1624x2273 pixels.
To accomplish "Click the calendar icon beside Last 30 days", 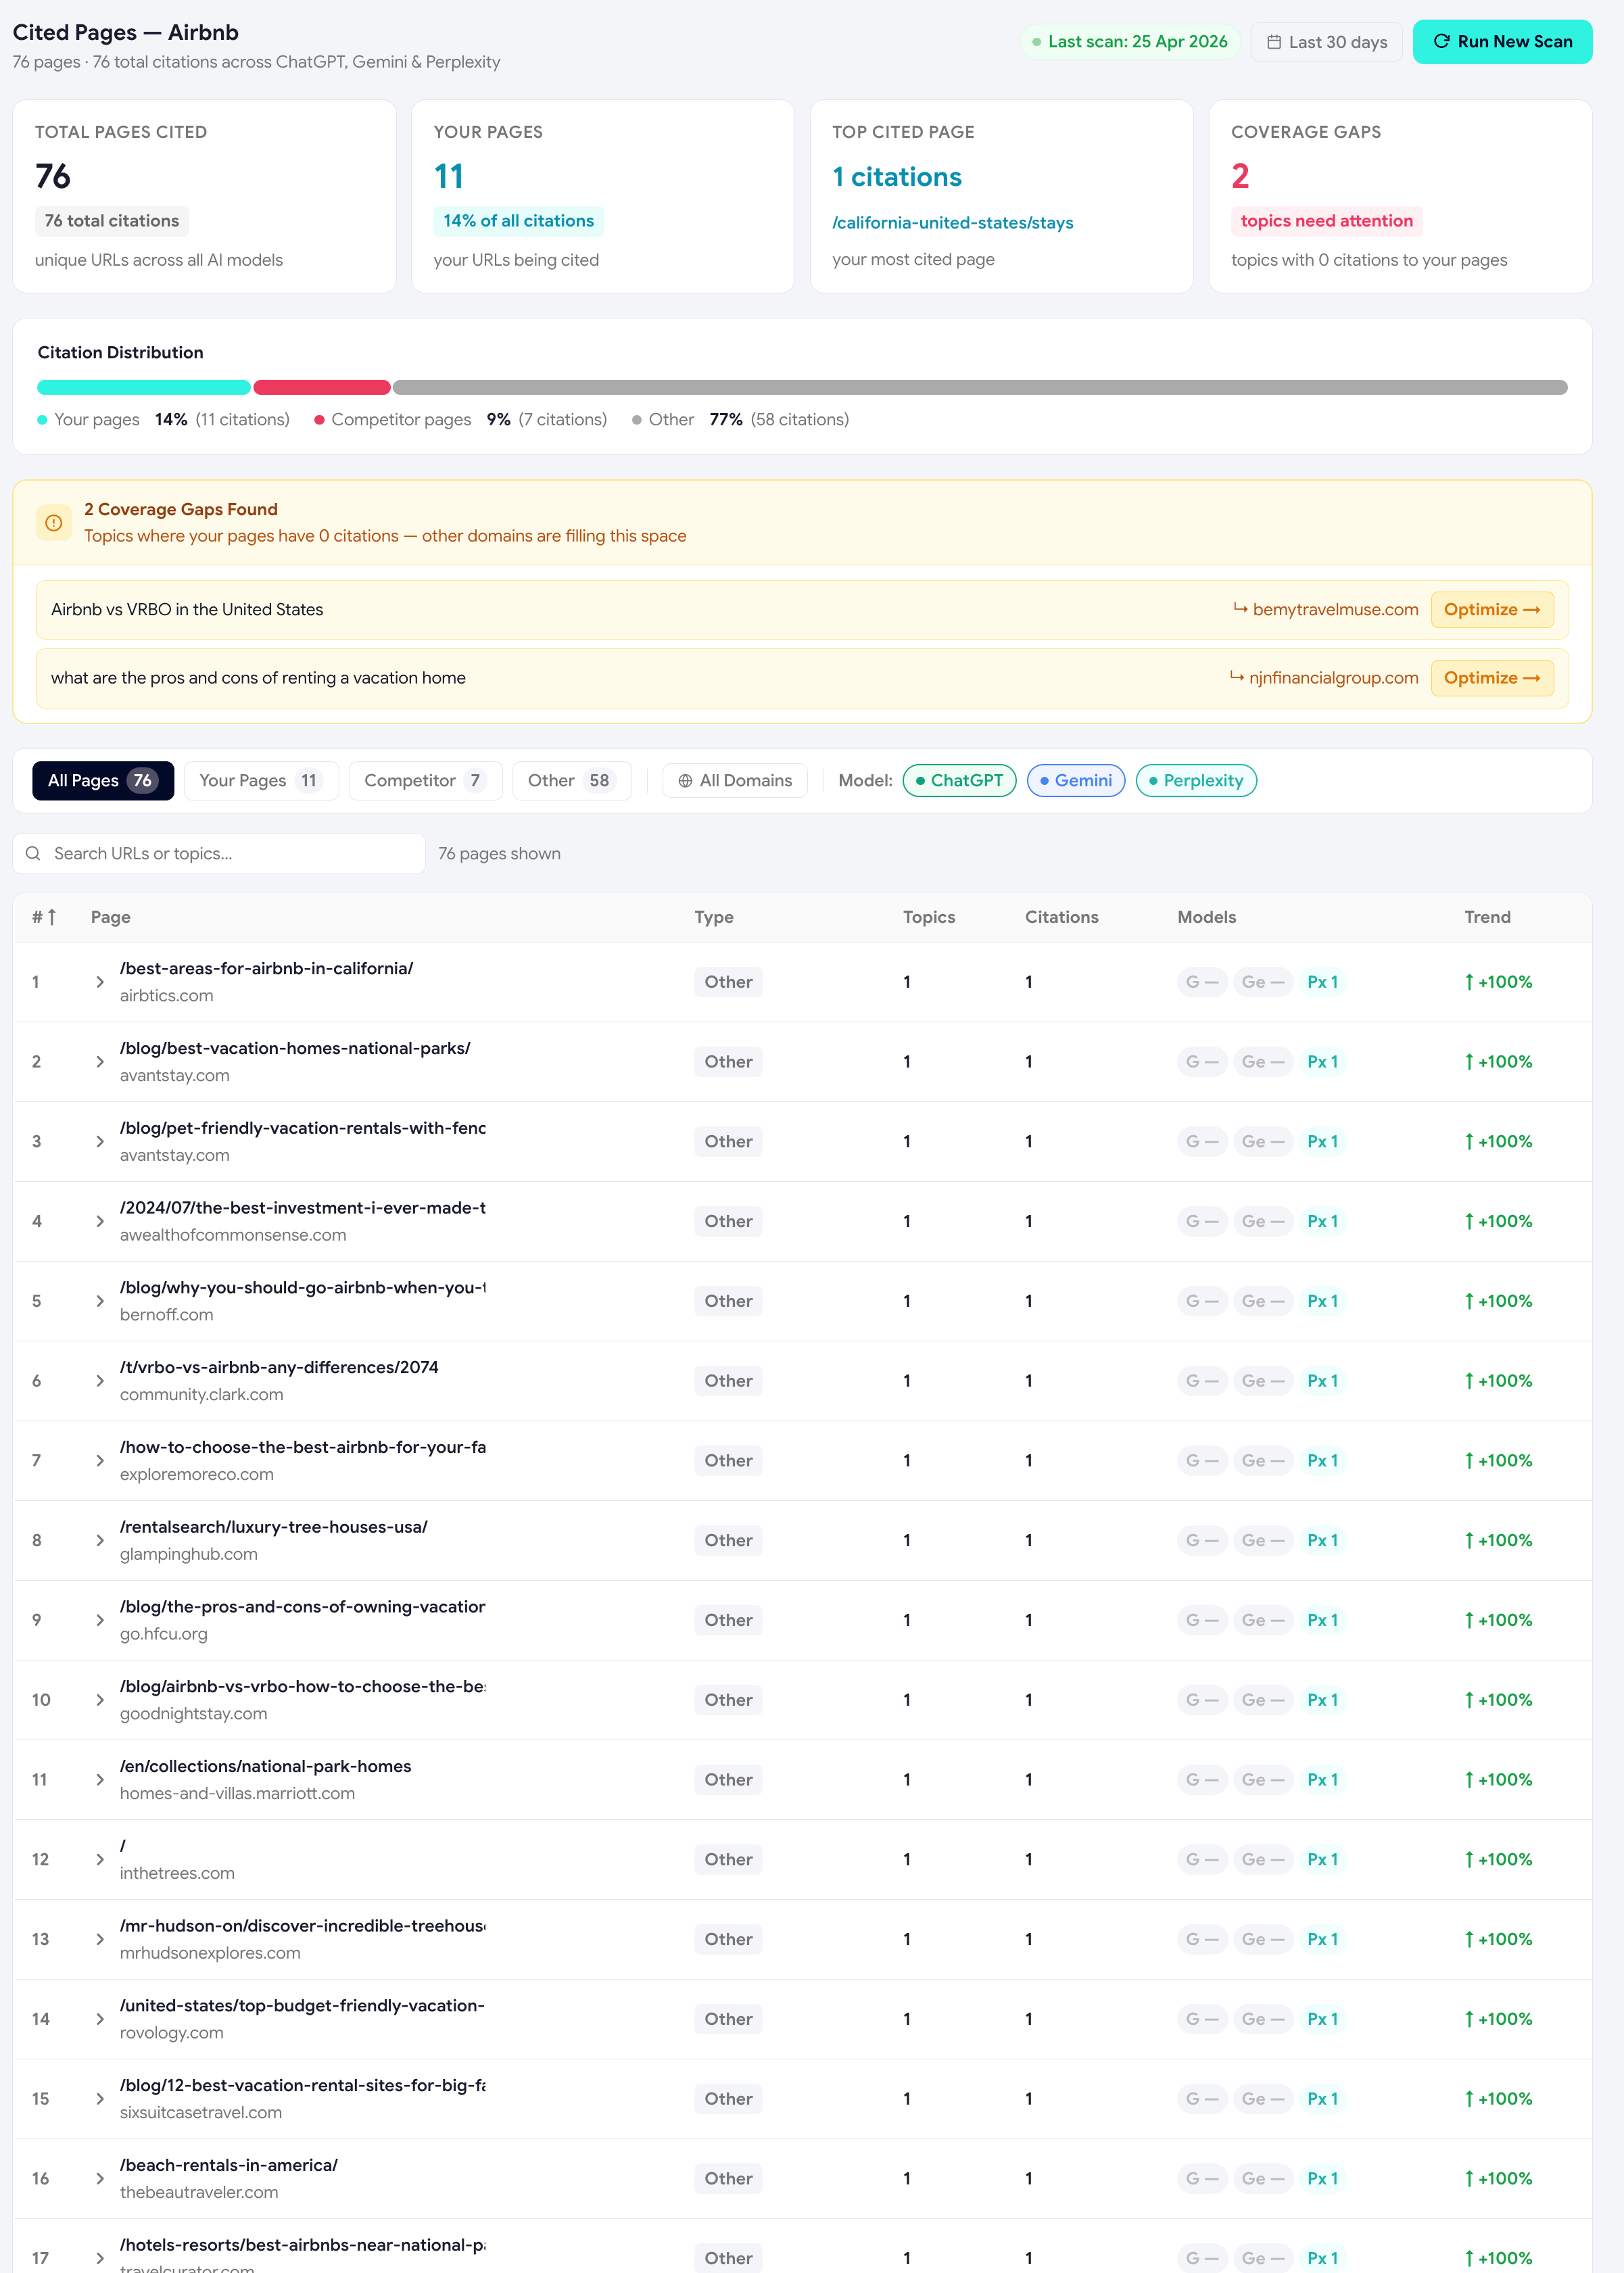I will [1274, 42].
